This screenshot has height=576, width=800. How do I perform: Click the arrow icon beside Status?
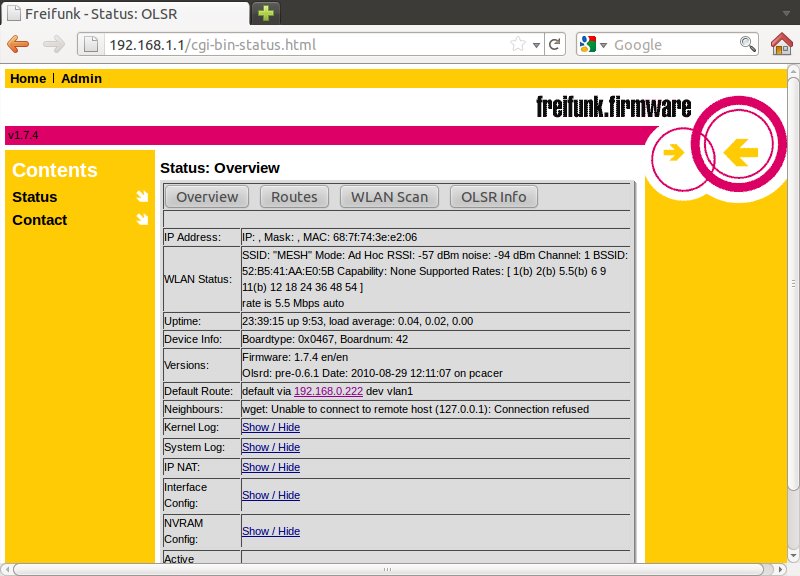click(x=142, y=197)
